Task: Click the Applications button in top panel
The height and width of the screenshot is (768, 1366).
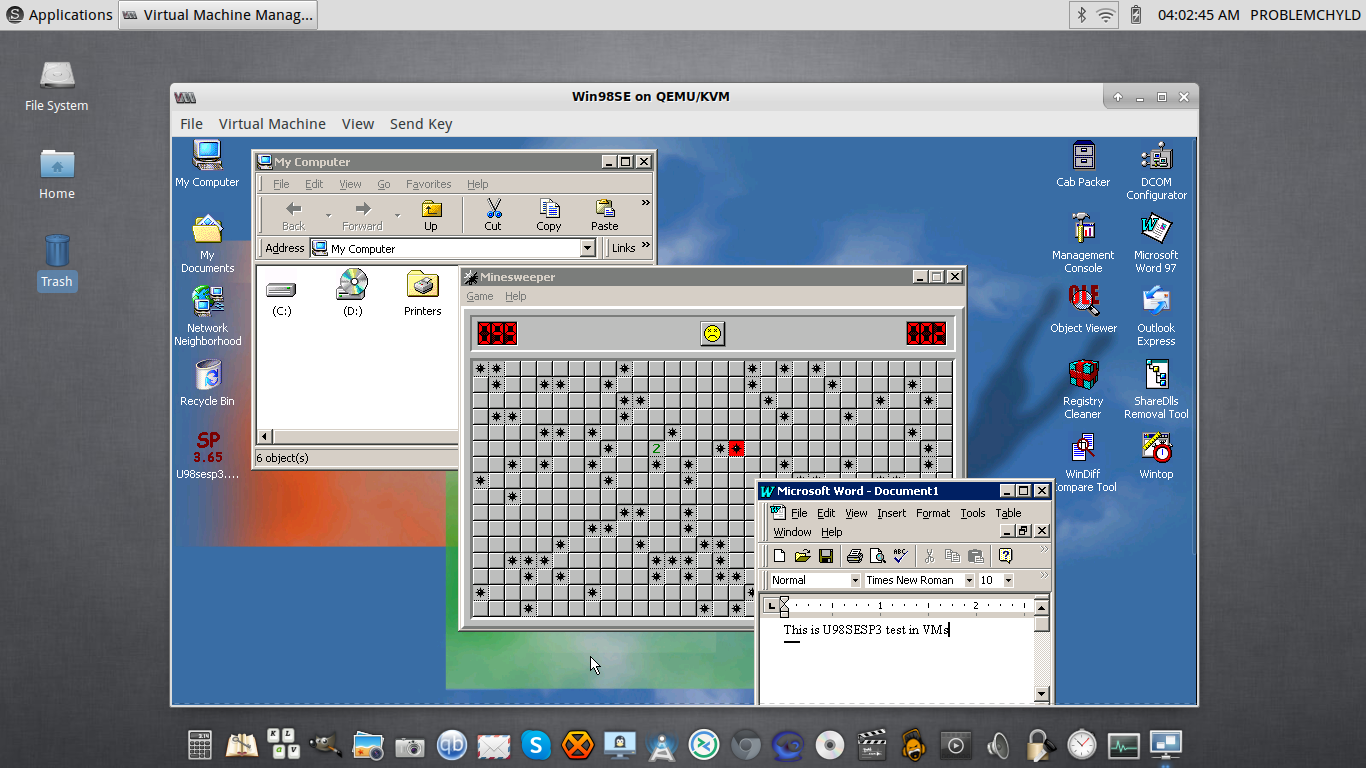Action: click(59, 15)
